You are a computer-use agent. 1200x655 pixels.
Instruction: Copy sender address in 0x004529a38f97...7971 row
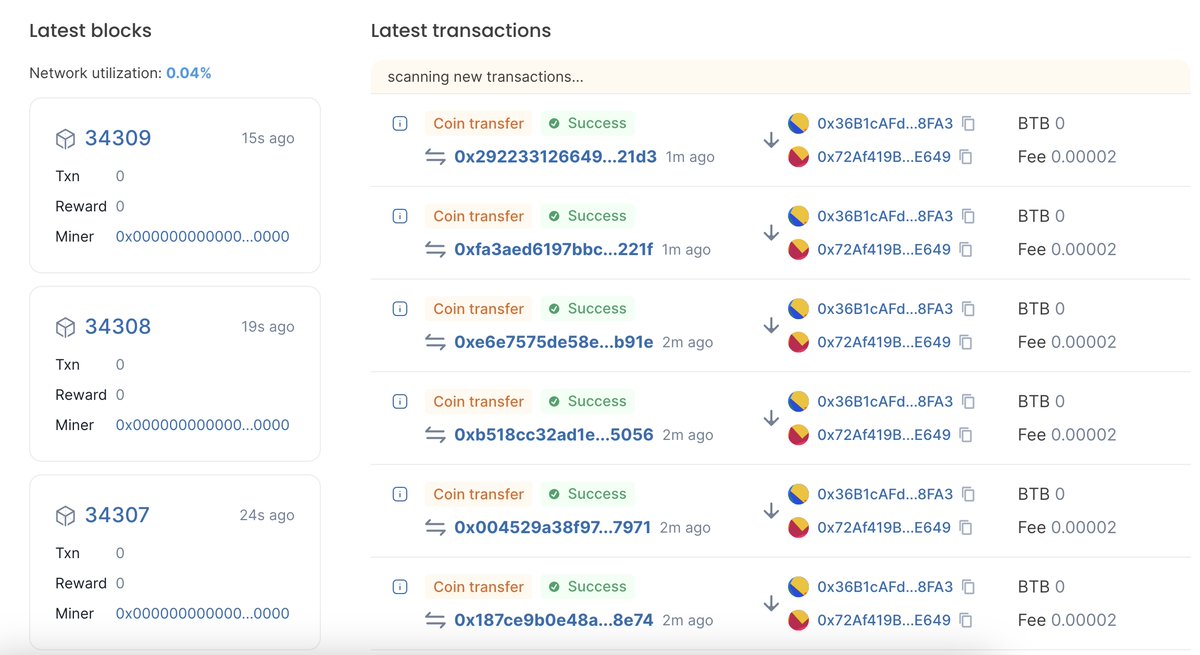968,494
